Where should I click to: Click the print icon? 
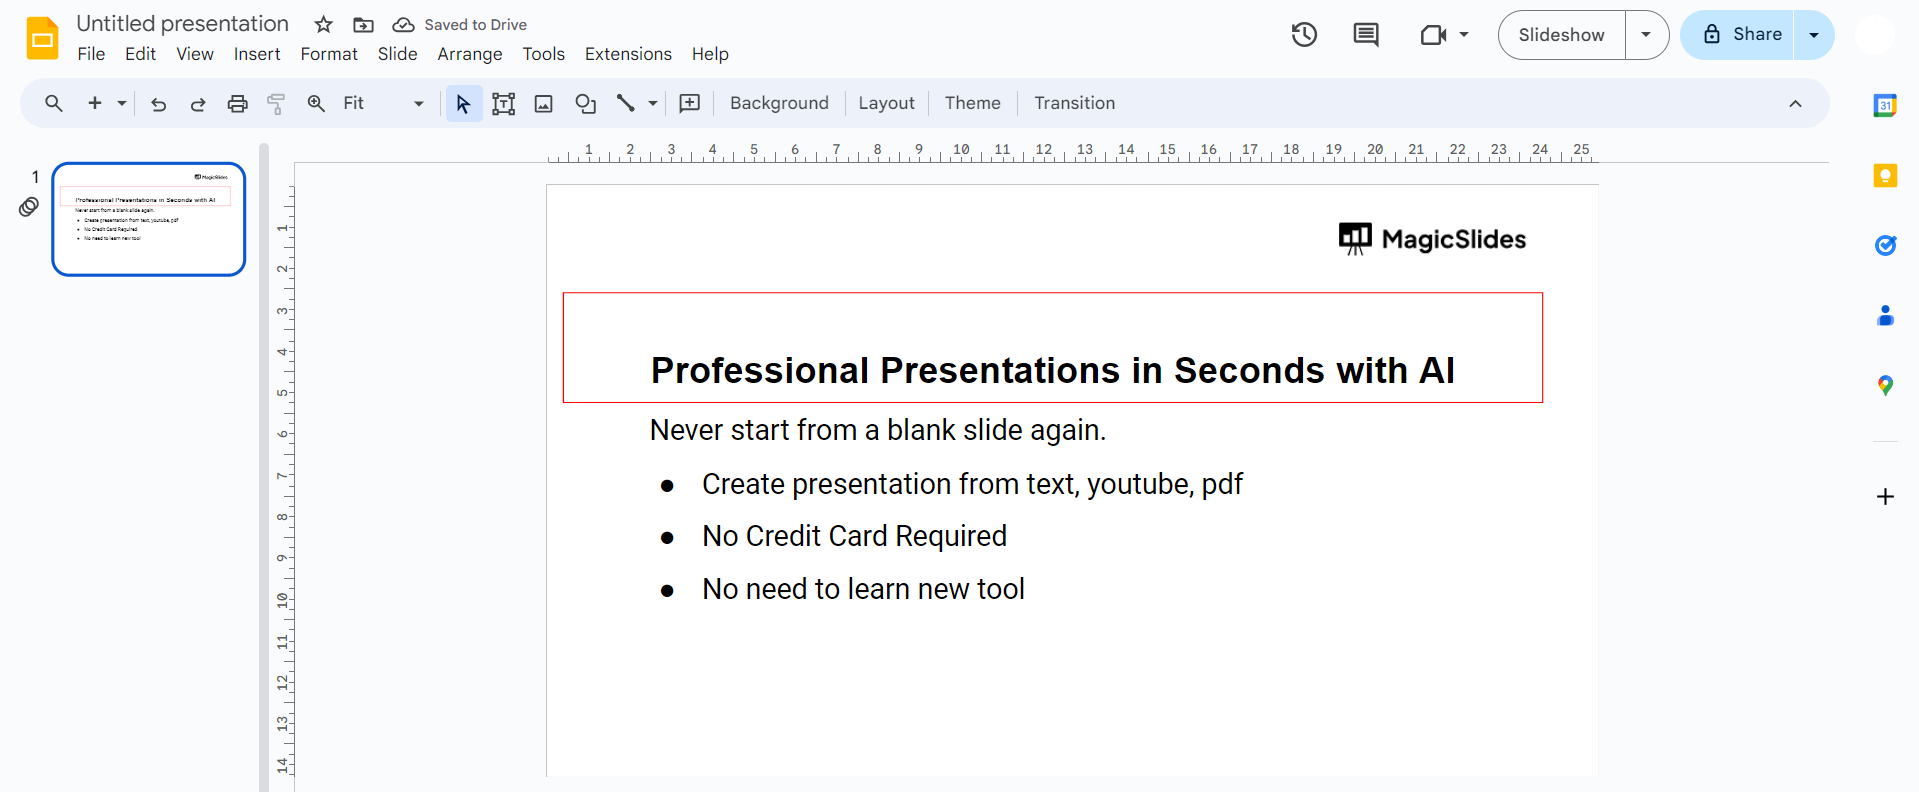[x=237, y=104]
